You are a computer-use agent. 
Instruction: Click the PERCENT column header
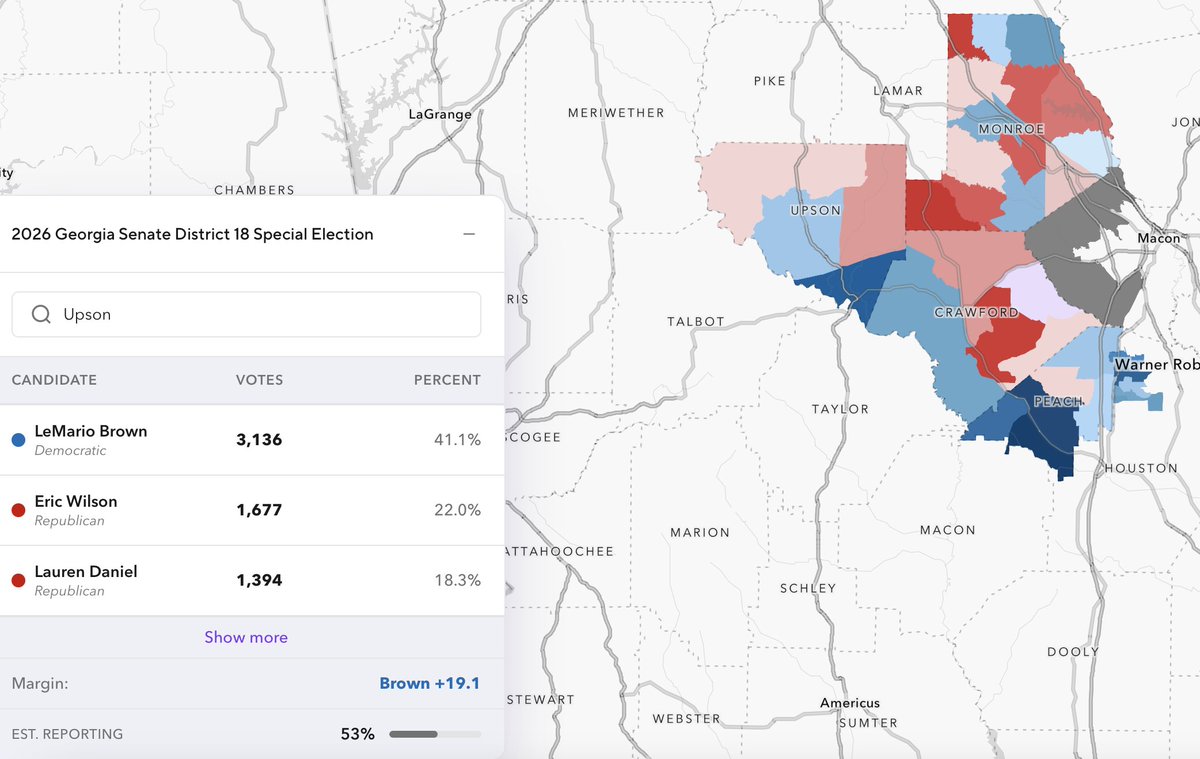447,380
